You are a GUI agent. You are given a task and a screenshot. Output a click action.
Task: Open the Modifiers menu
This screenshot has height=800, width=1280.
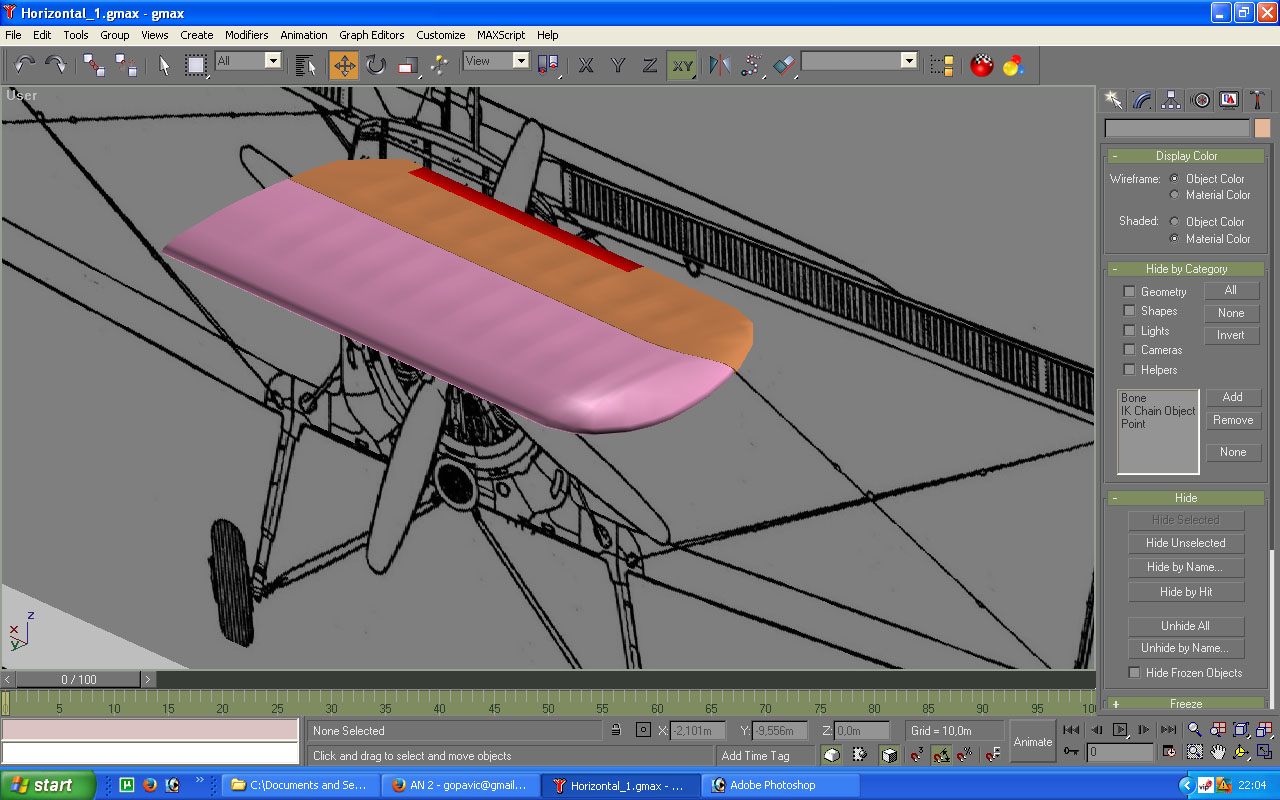coord(246,35)
